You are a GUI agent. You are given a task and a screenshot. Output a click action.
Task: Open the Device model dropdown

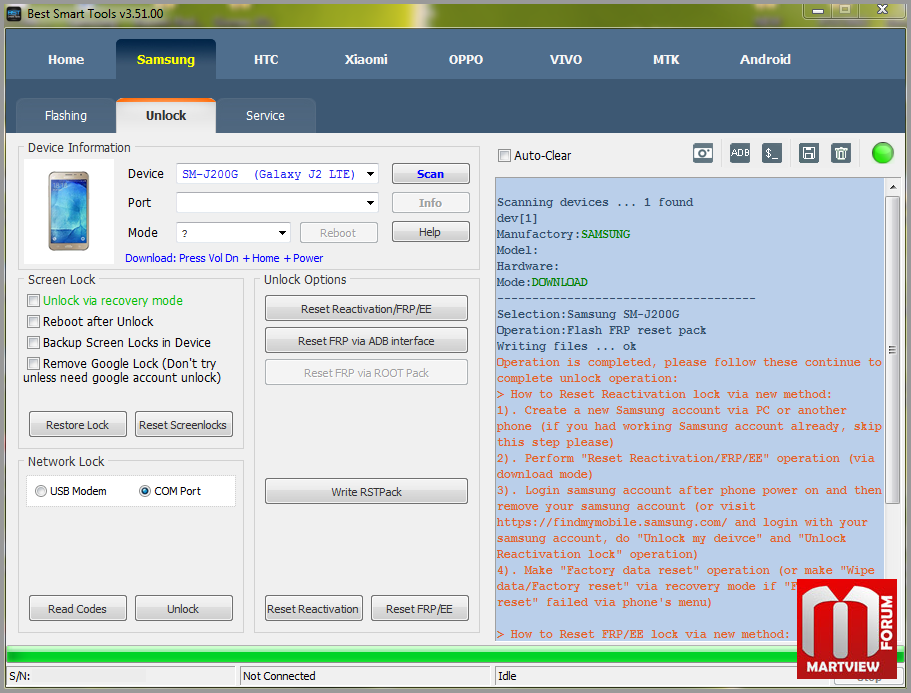pyautogui.click(x=370, y=174)
